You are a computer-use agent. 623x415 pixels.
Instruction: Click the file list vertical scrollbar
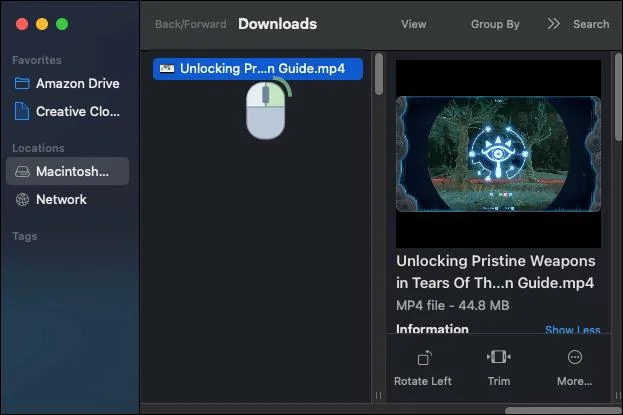pos(379,74)
